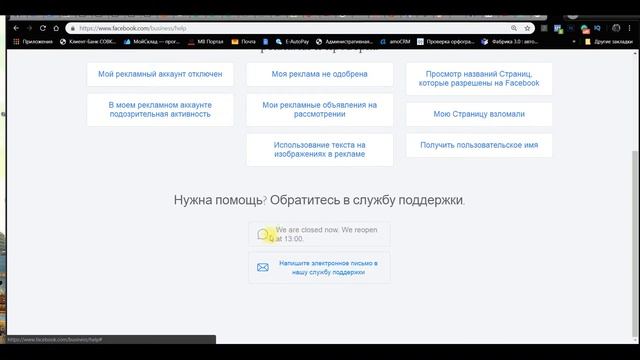Click the blue document bookmark icon
640x360 pixels.
[266, 42]
